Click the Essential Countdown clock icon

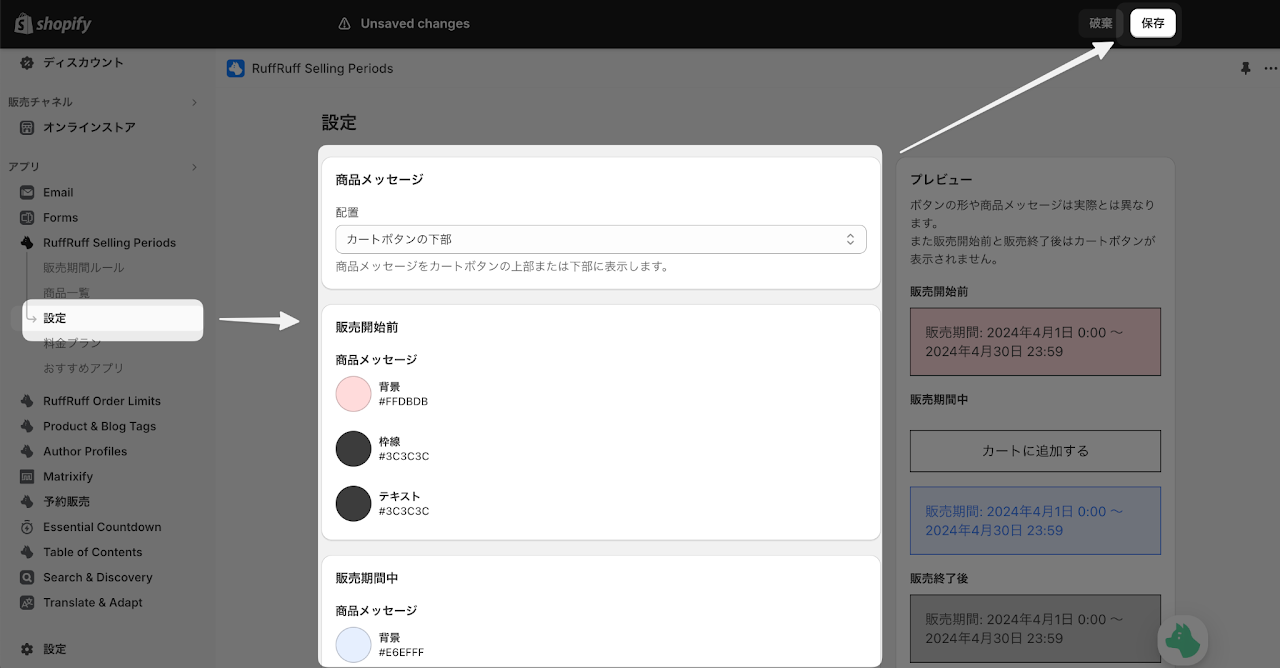click(x=27, y=527)
